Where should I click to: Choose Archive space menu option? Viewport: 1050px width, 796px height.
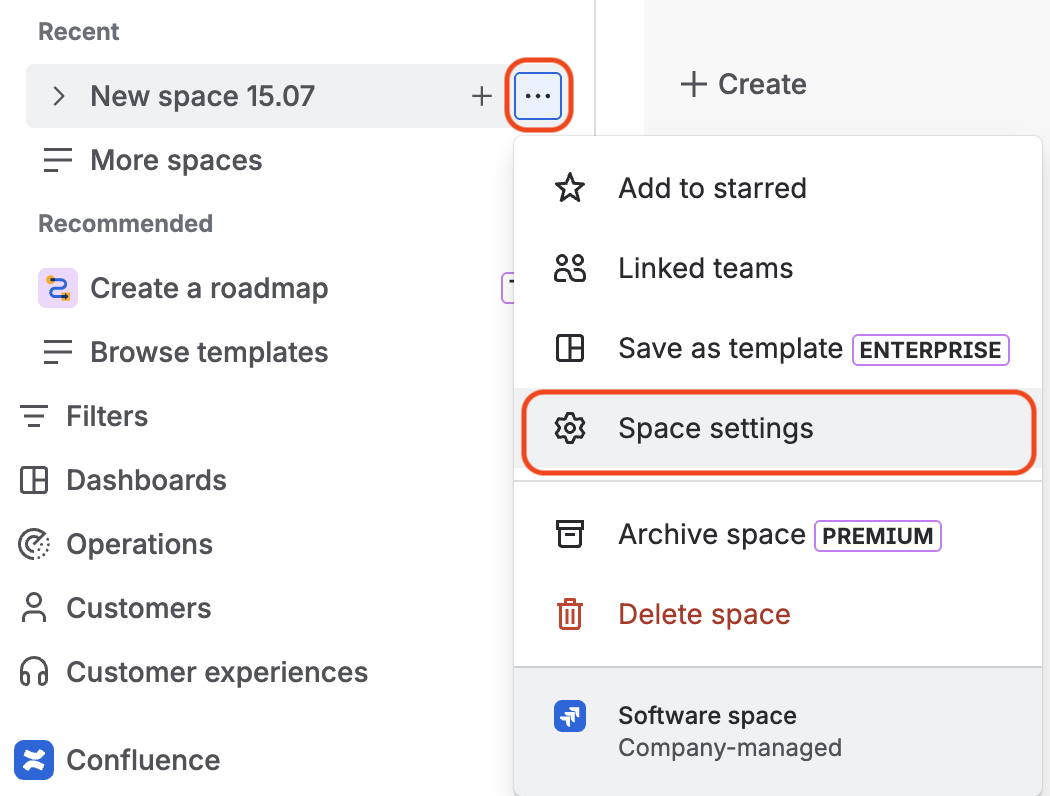click(777, 535)
